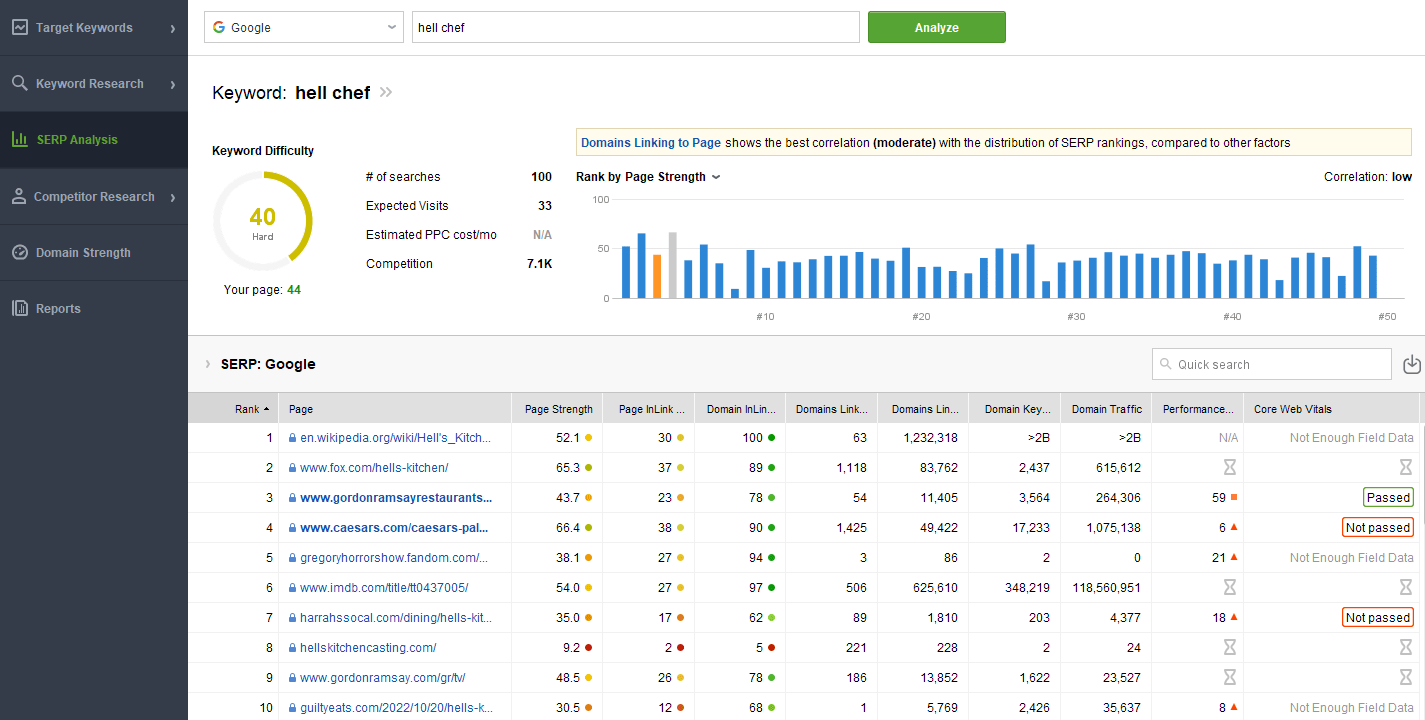Screen dimensions: 1425x720
Task: Click the keyword input field containing 'hell chef'
Action: pyautogui.click(x=636, y=28)
